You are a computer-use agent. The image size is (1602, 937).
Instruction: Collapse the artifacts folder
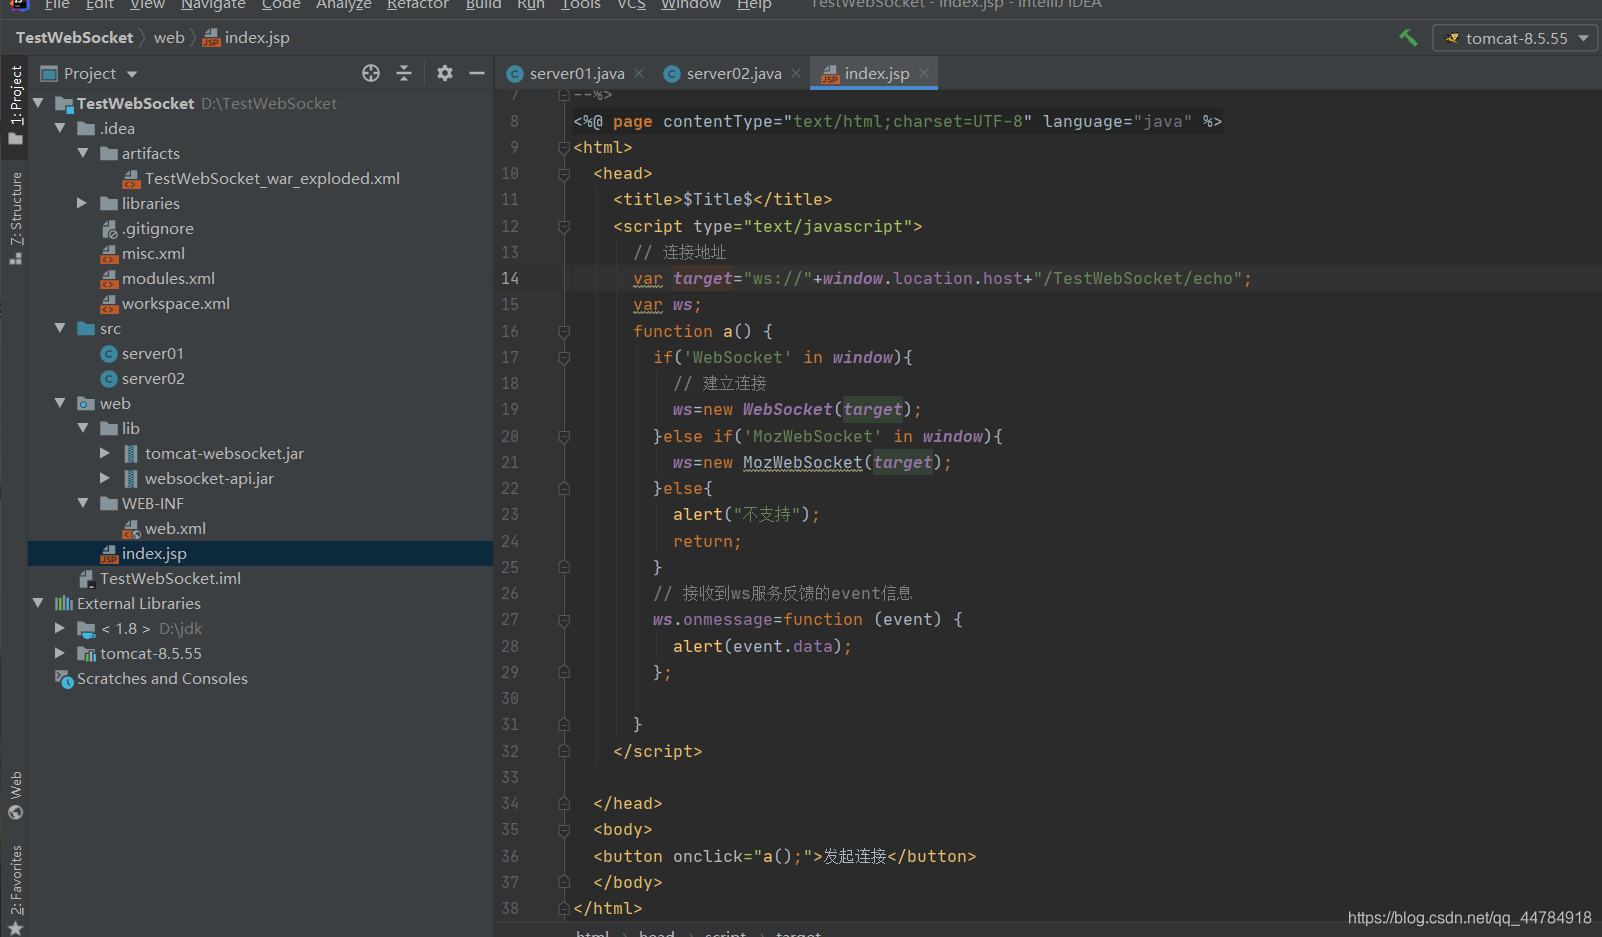tap(83, 153)
